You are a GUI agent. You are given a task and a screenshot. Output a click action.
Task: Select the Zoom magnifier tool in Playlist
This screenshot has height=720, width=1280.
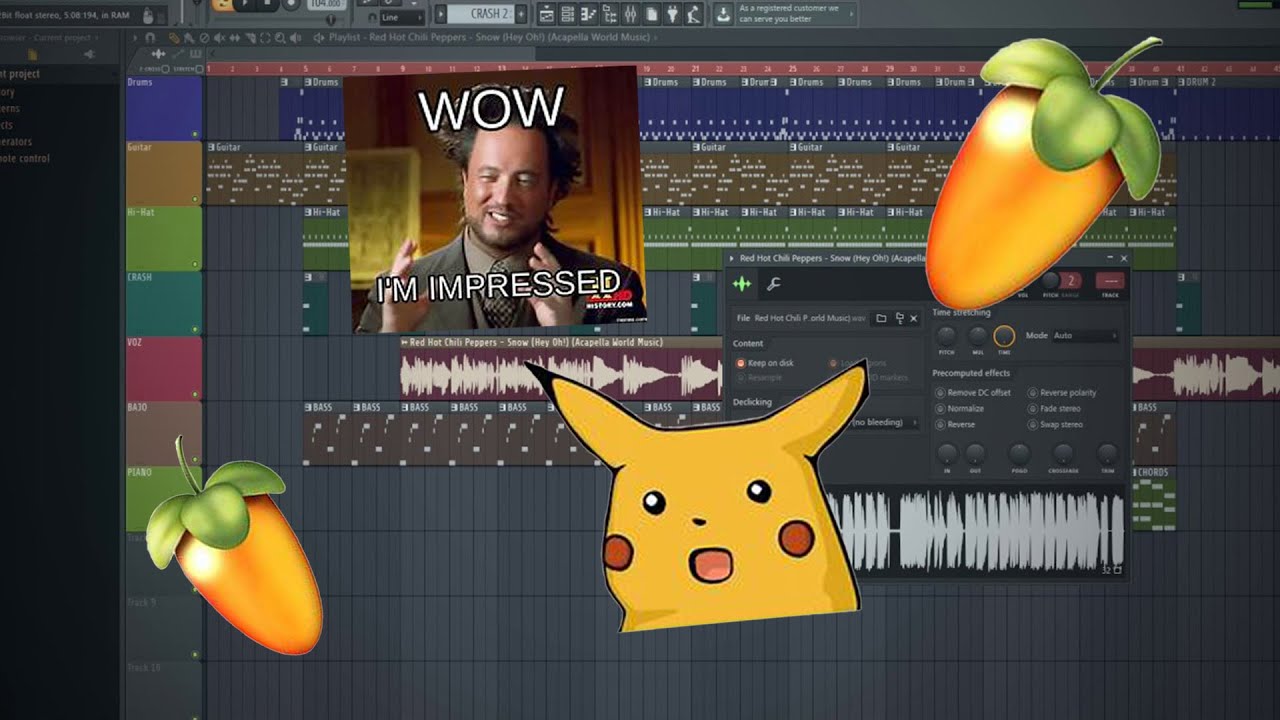click(280, 38)
